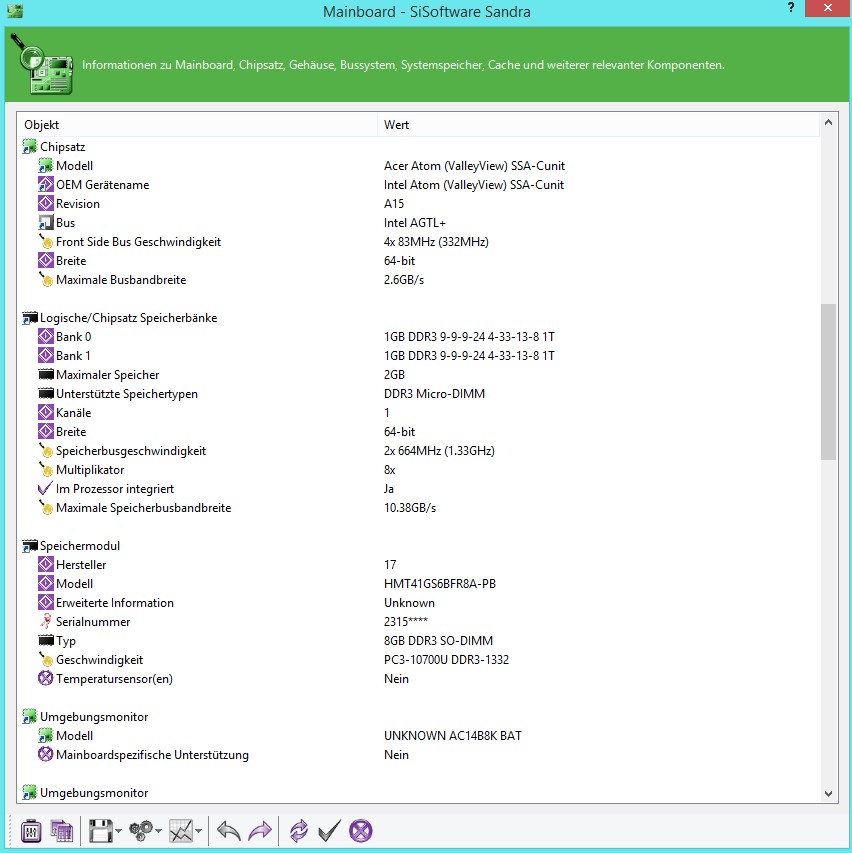Select the Unterstützte Speichertypen row

pyautogui.click(x=418, y=394)
